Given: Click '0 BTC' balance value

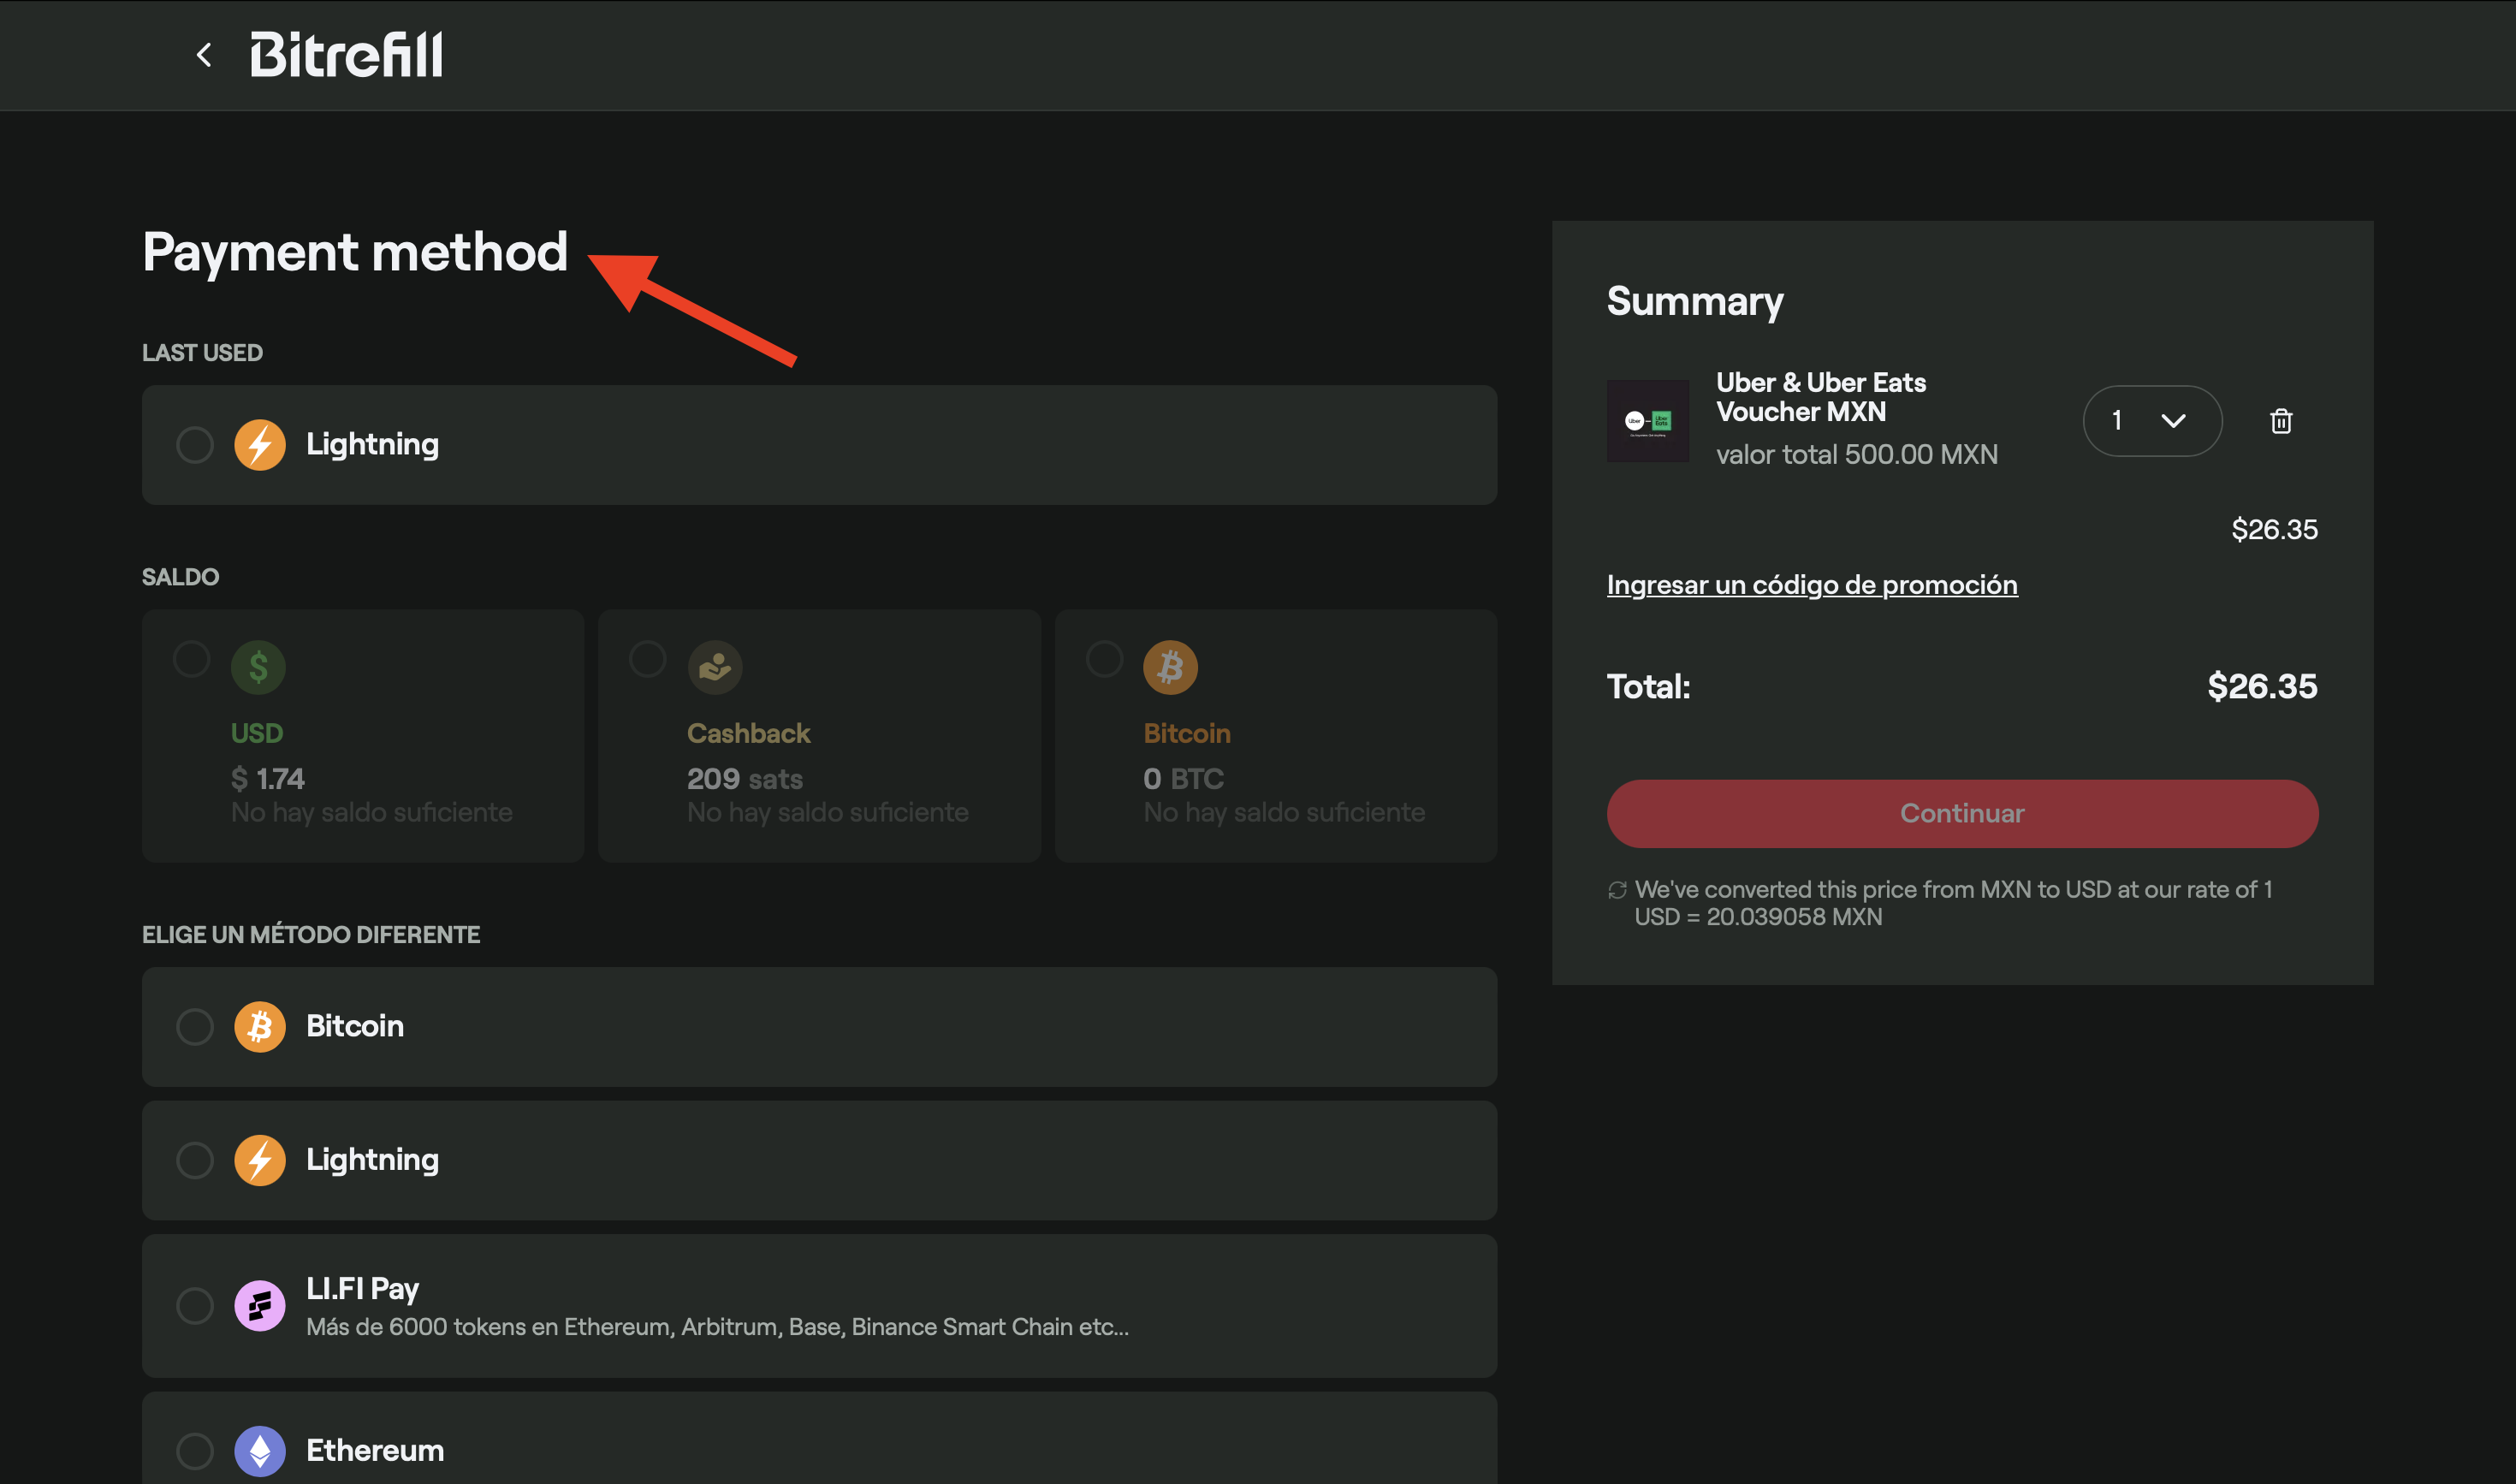Looking at the screenshot, I should click(x=1184, y=779).
